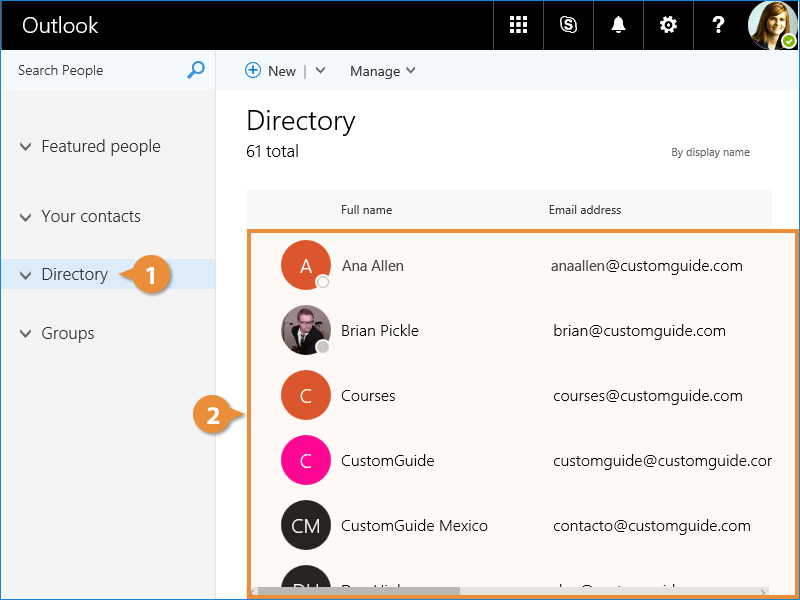Click the search magnifier icon

click(x=196, y=70)
